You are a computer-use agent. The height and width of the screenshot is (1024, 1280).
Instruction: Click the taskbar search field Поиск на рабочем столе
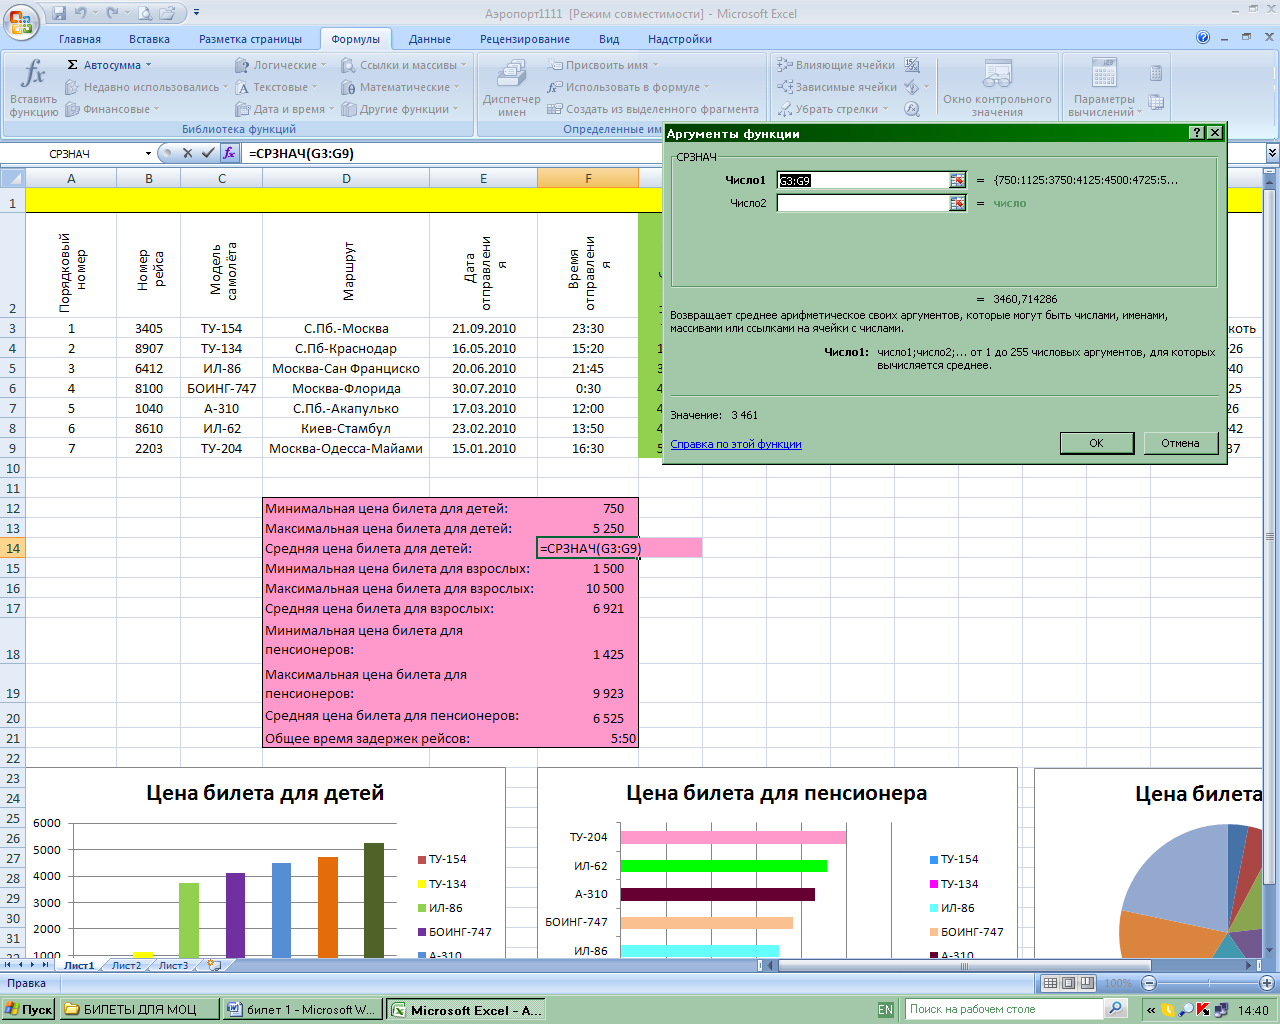[1004, 1009]
